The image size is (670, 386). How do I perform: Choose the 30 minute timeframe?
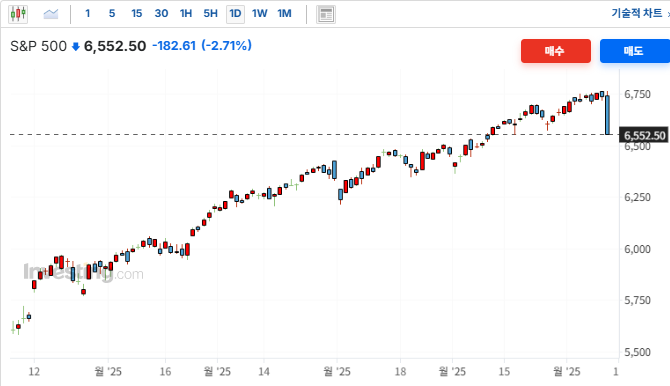pos(161,14)
